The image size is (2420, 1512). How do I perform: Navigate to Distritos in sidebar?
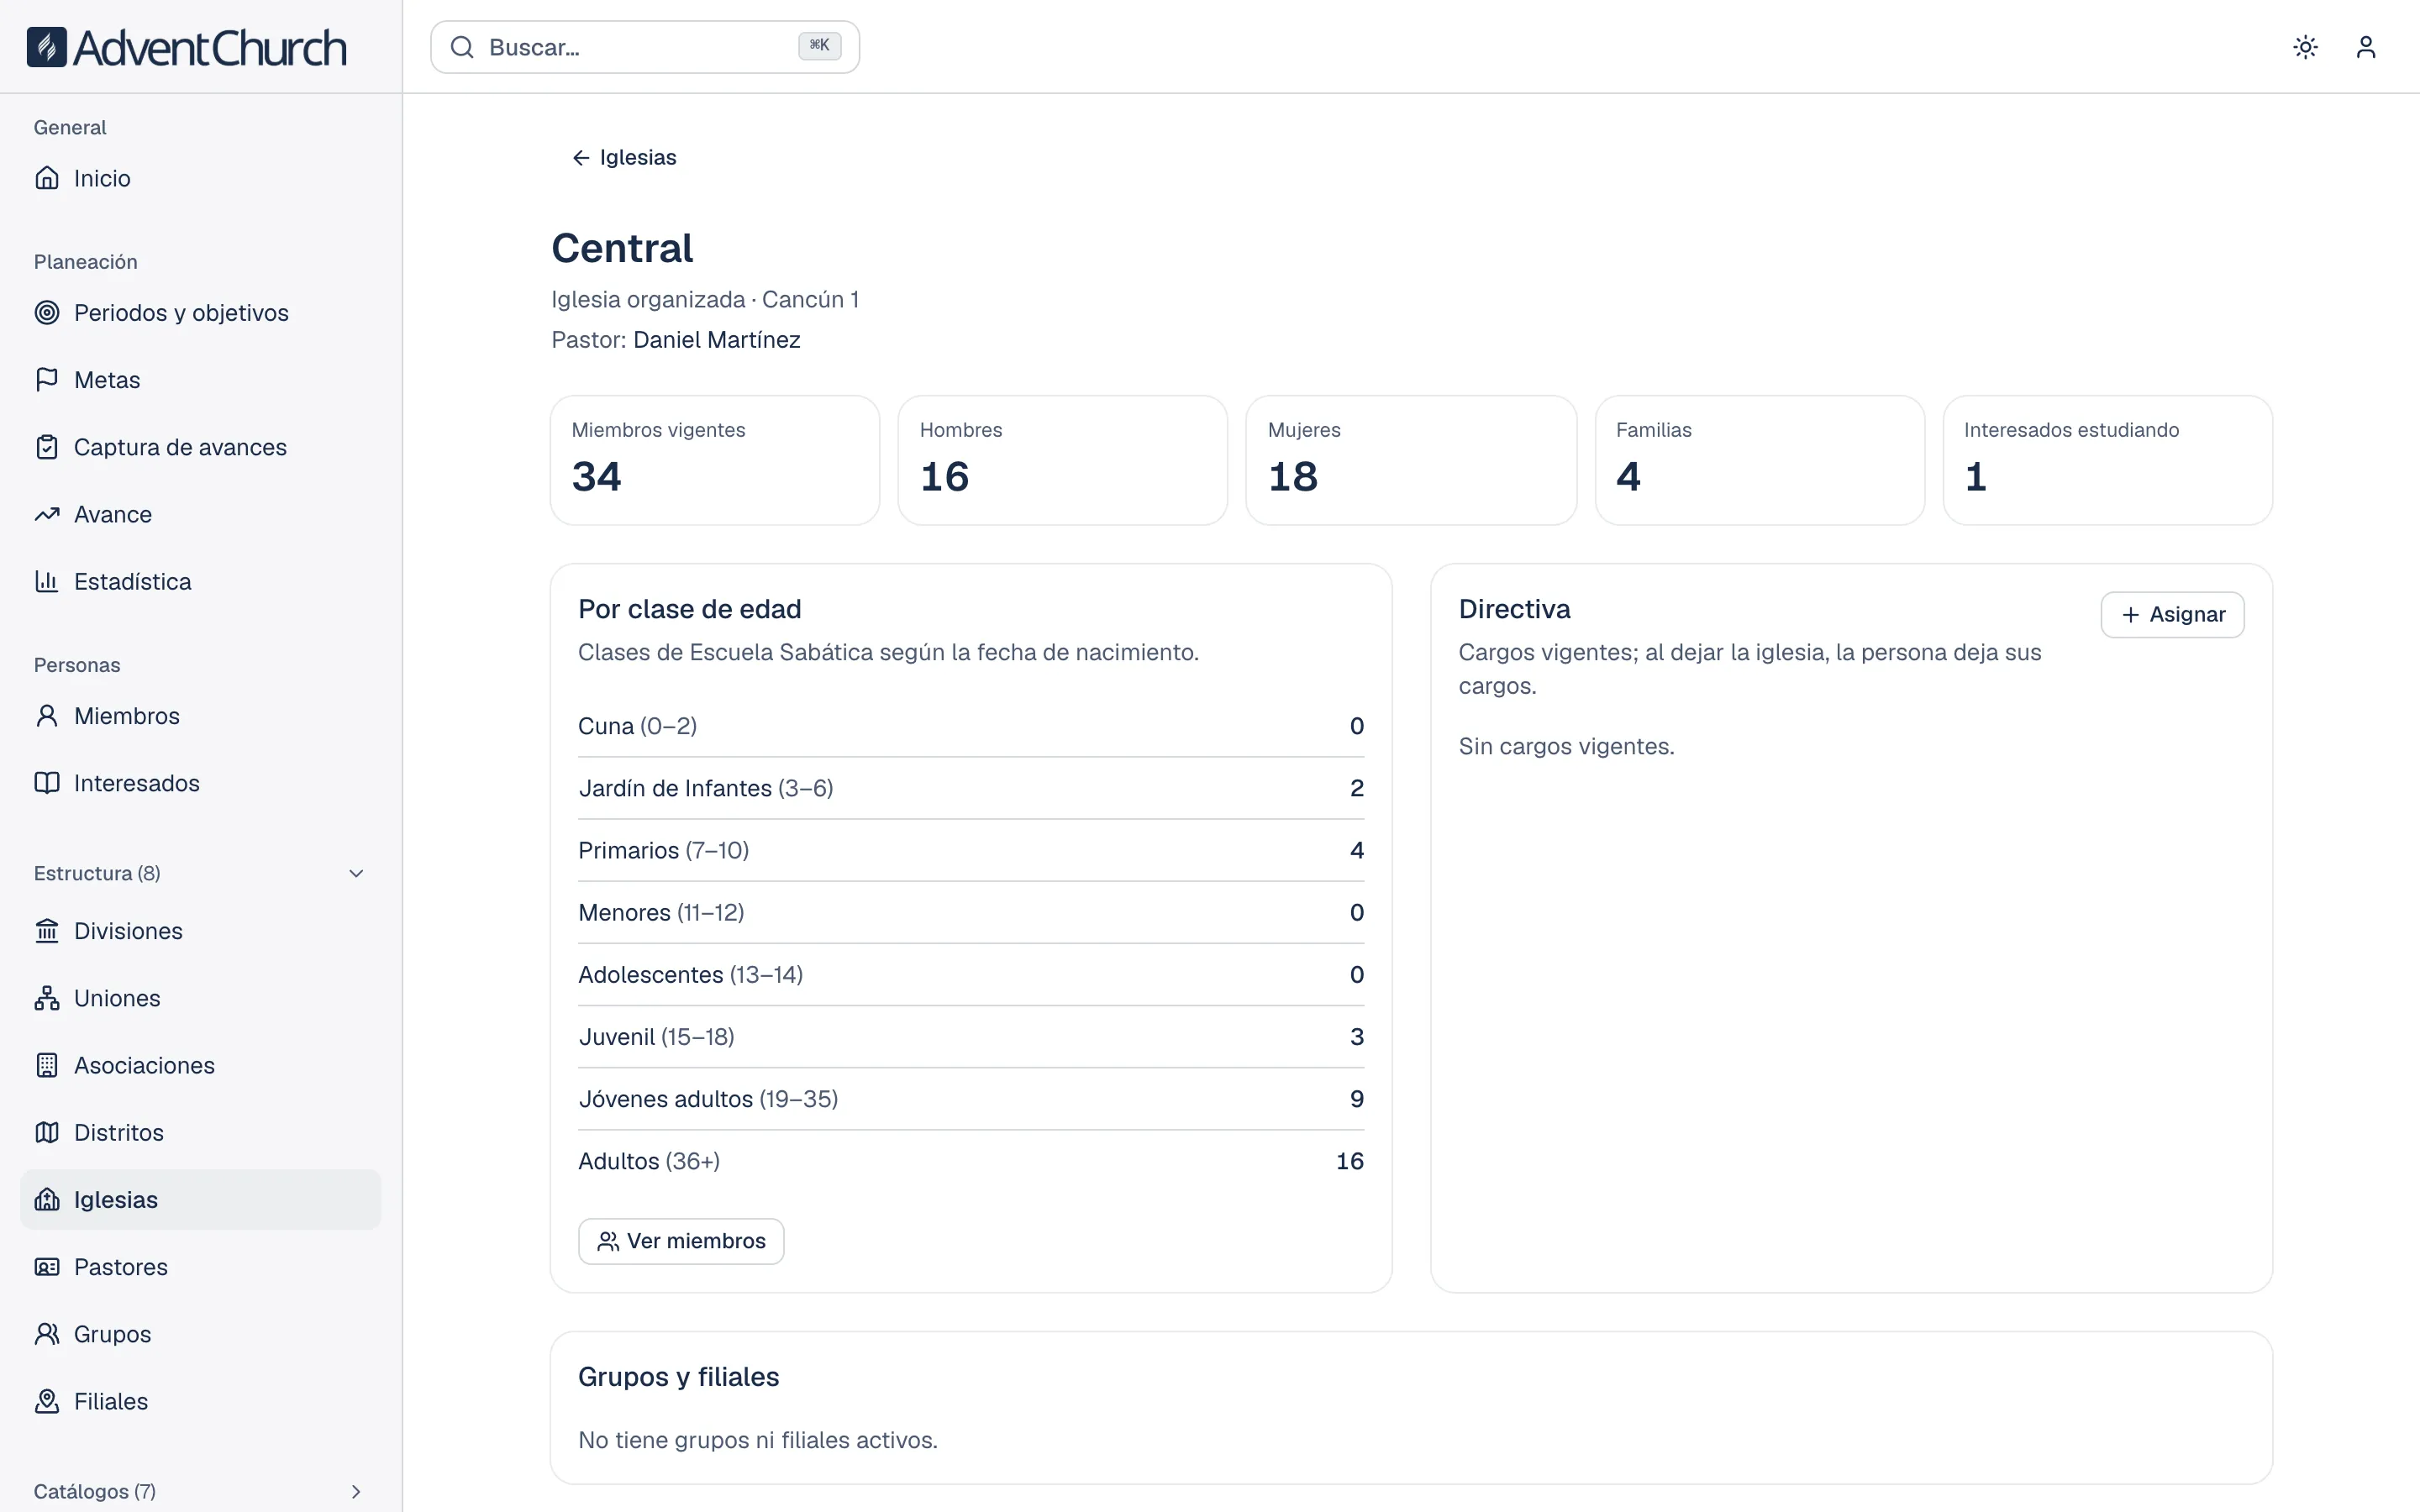(200, 1132)
